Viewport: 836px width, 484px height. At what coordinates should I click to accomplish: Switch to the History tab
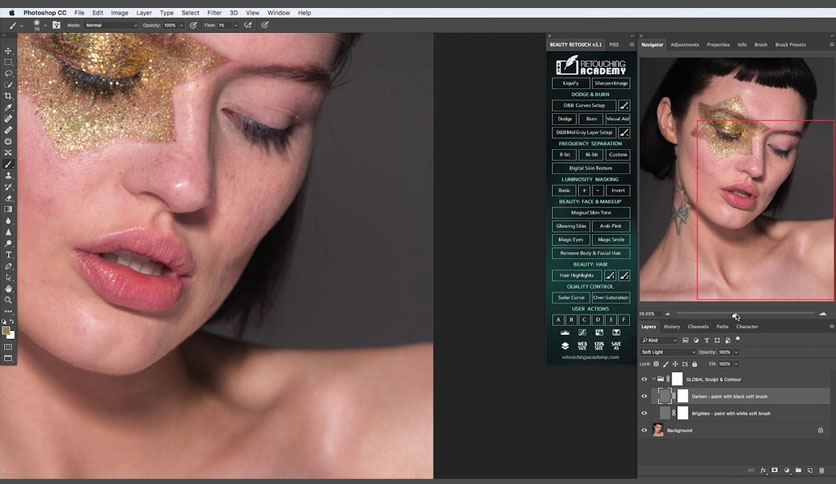671,326
